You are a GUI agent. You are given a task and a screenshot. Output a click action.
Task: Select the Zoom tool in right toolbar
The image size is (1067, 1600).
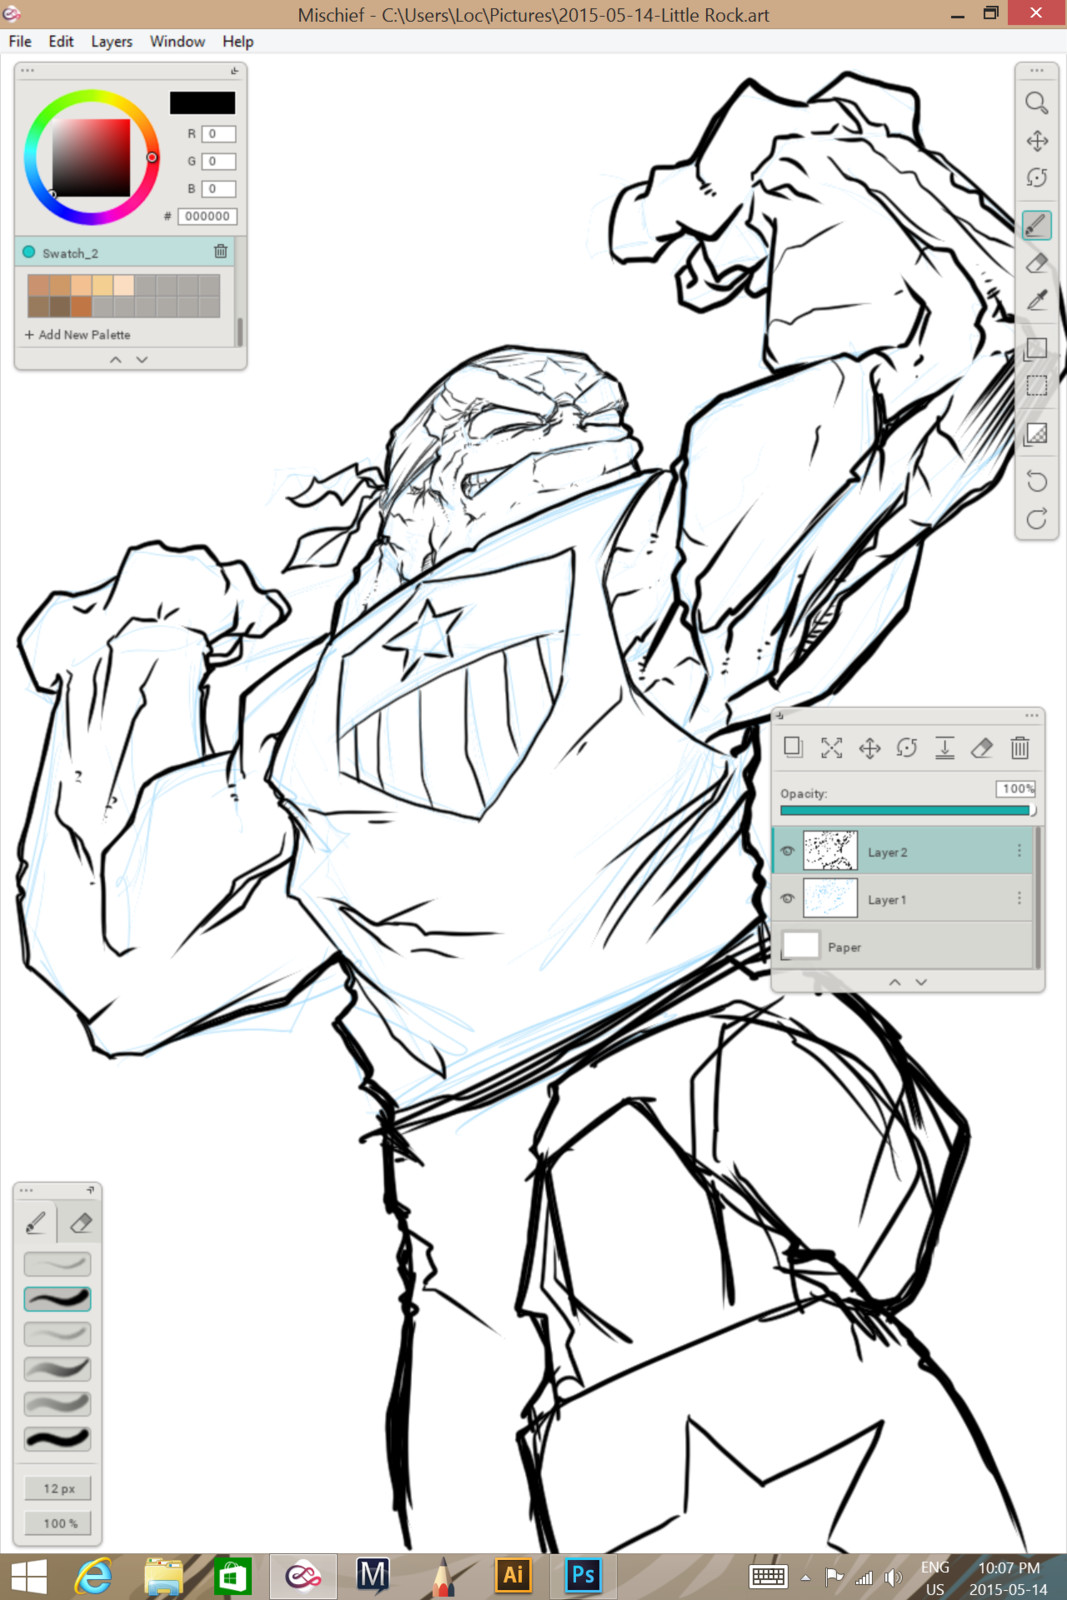(1036, 103)
